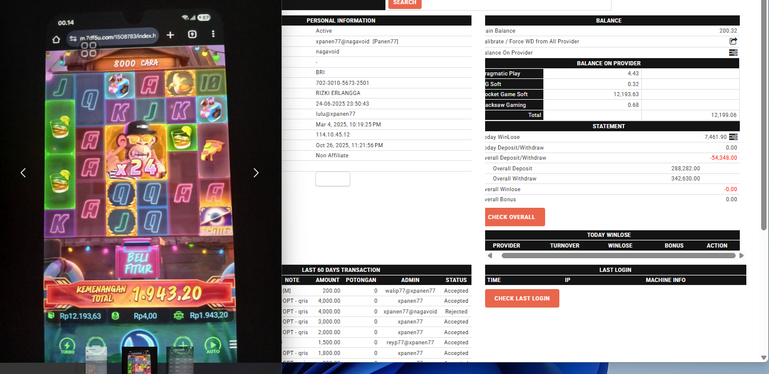Tap the win icon beside Rp1.943,20
The height and width of the screenshot is (374, 769).
tap(179, 316)
